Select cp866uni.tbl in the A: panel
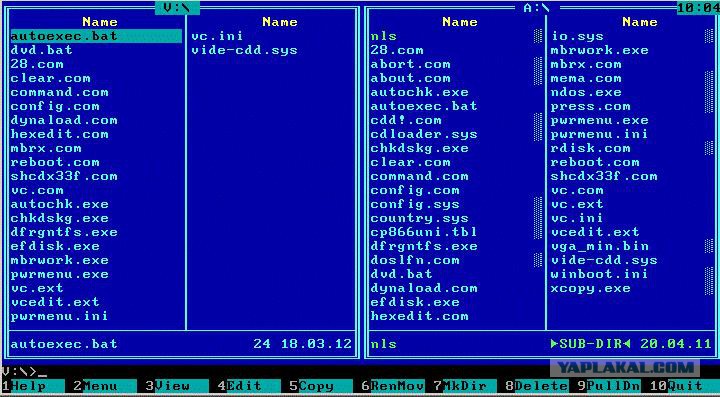This screenshot has height=397, width=720. point(424,232)
